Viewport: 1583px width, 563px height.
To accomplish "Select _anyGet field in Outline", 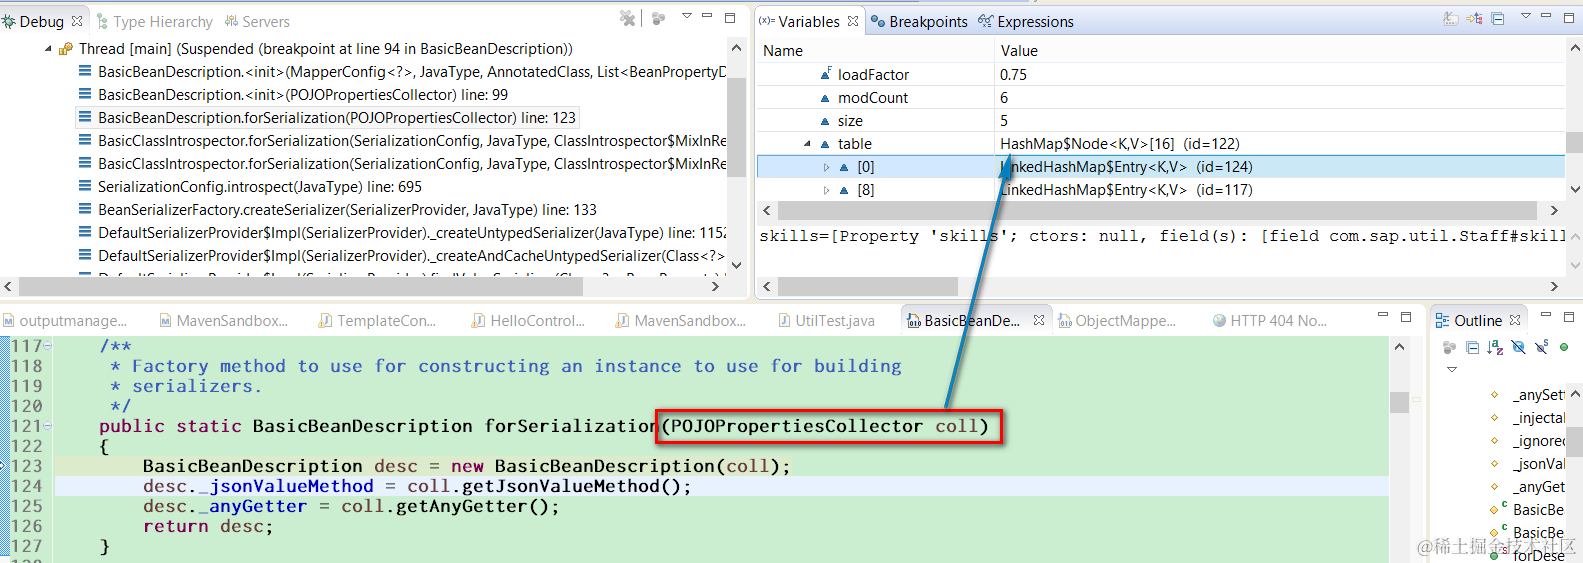I will (x=1528, y=487).
